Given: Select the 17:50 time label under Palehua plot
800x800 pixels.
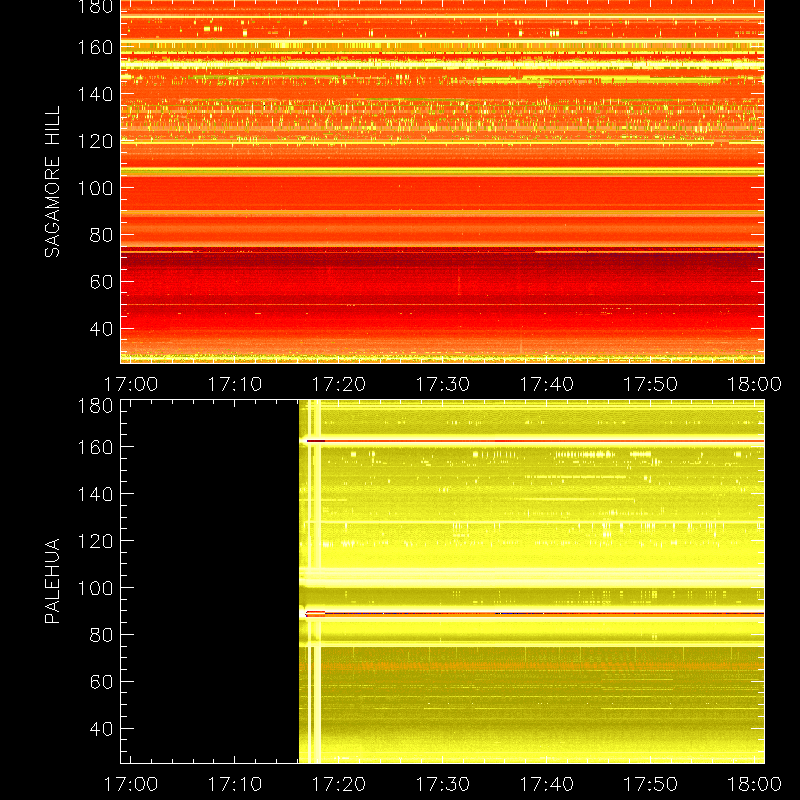Looking at the screenshot, I should 651,784.
